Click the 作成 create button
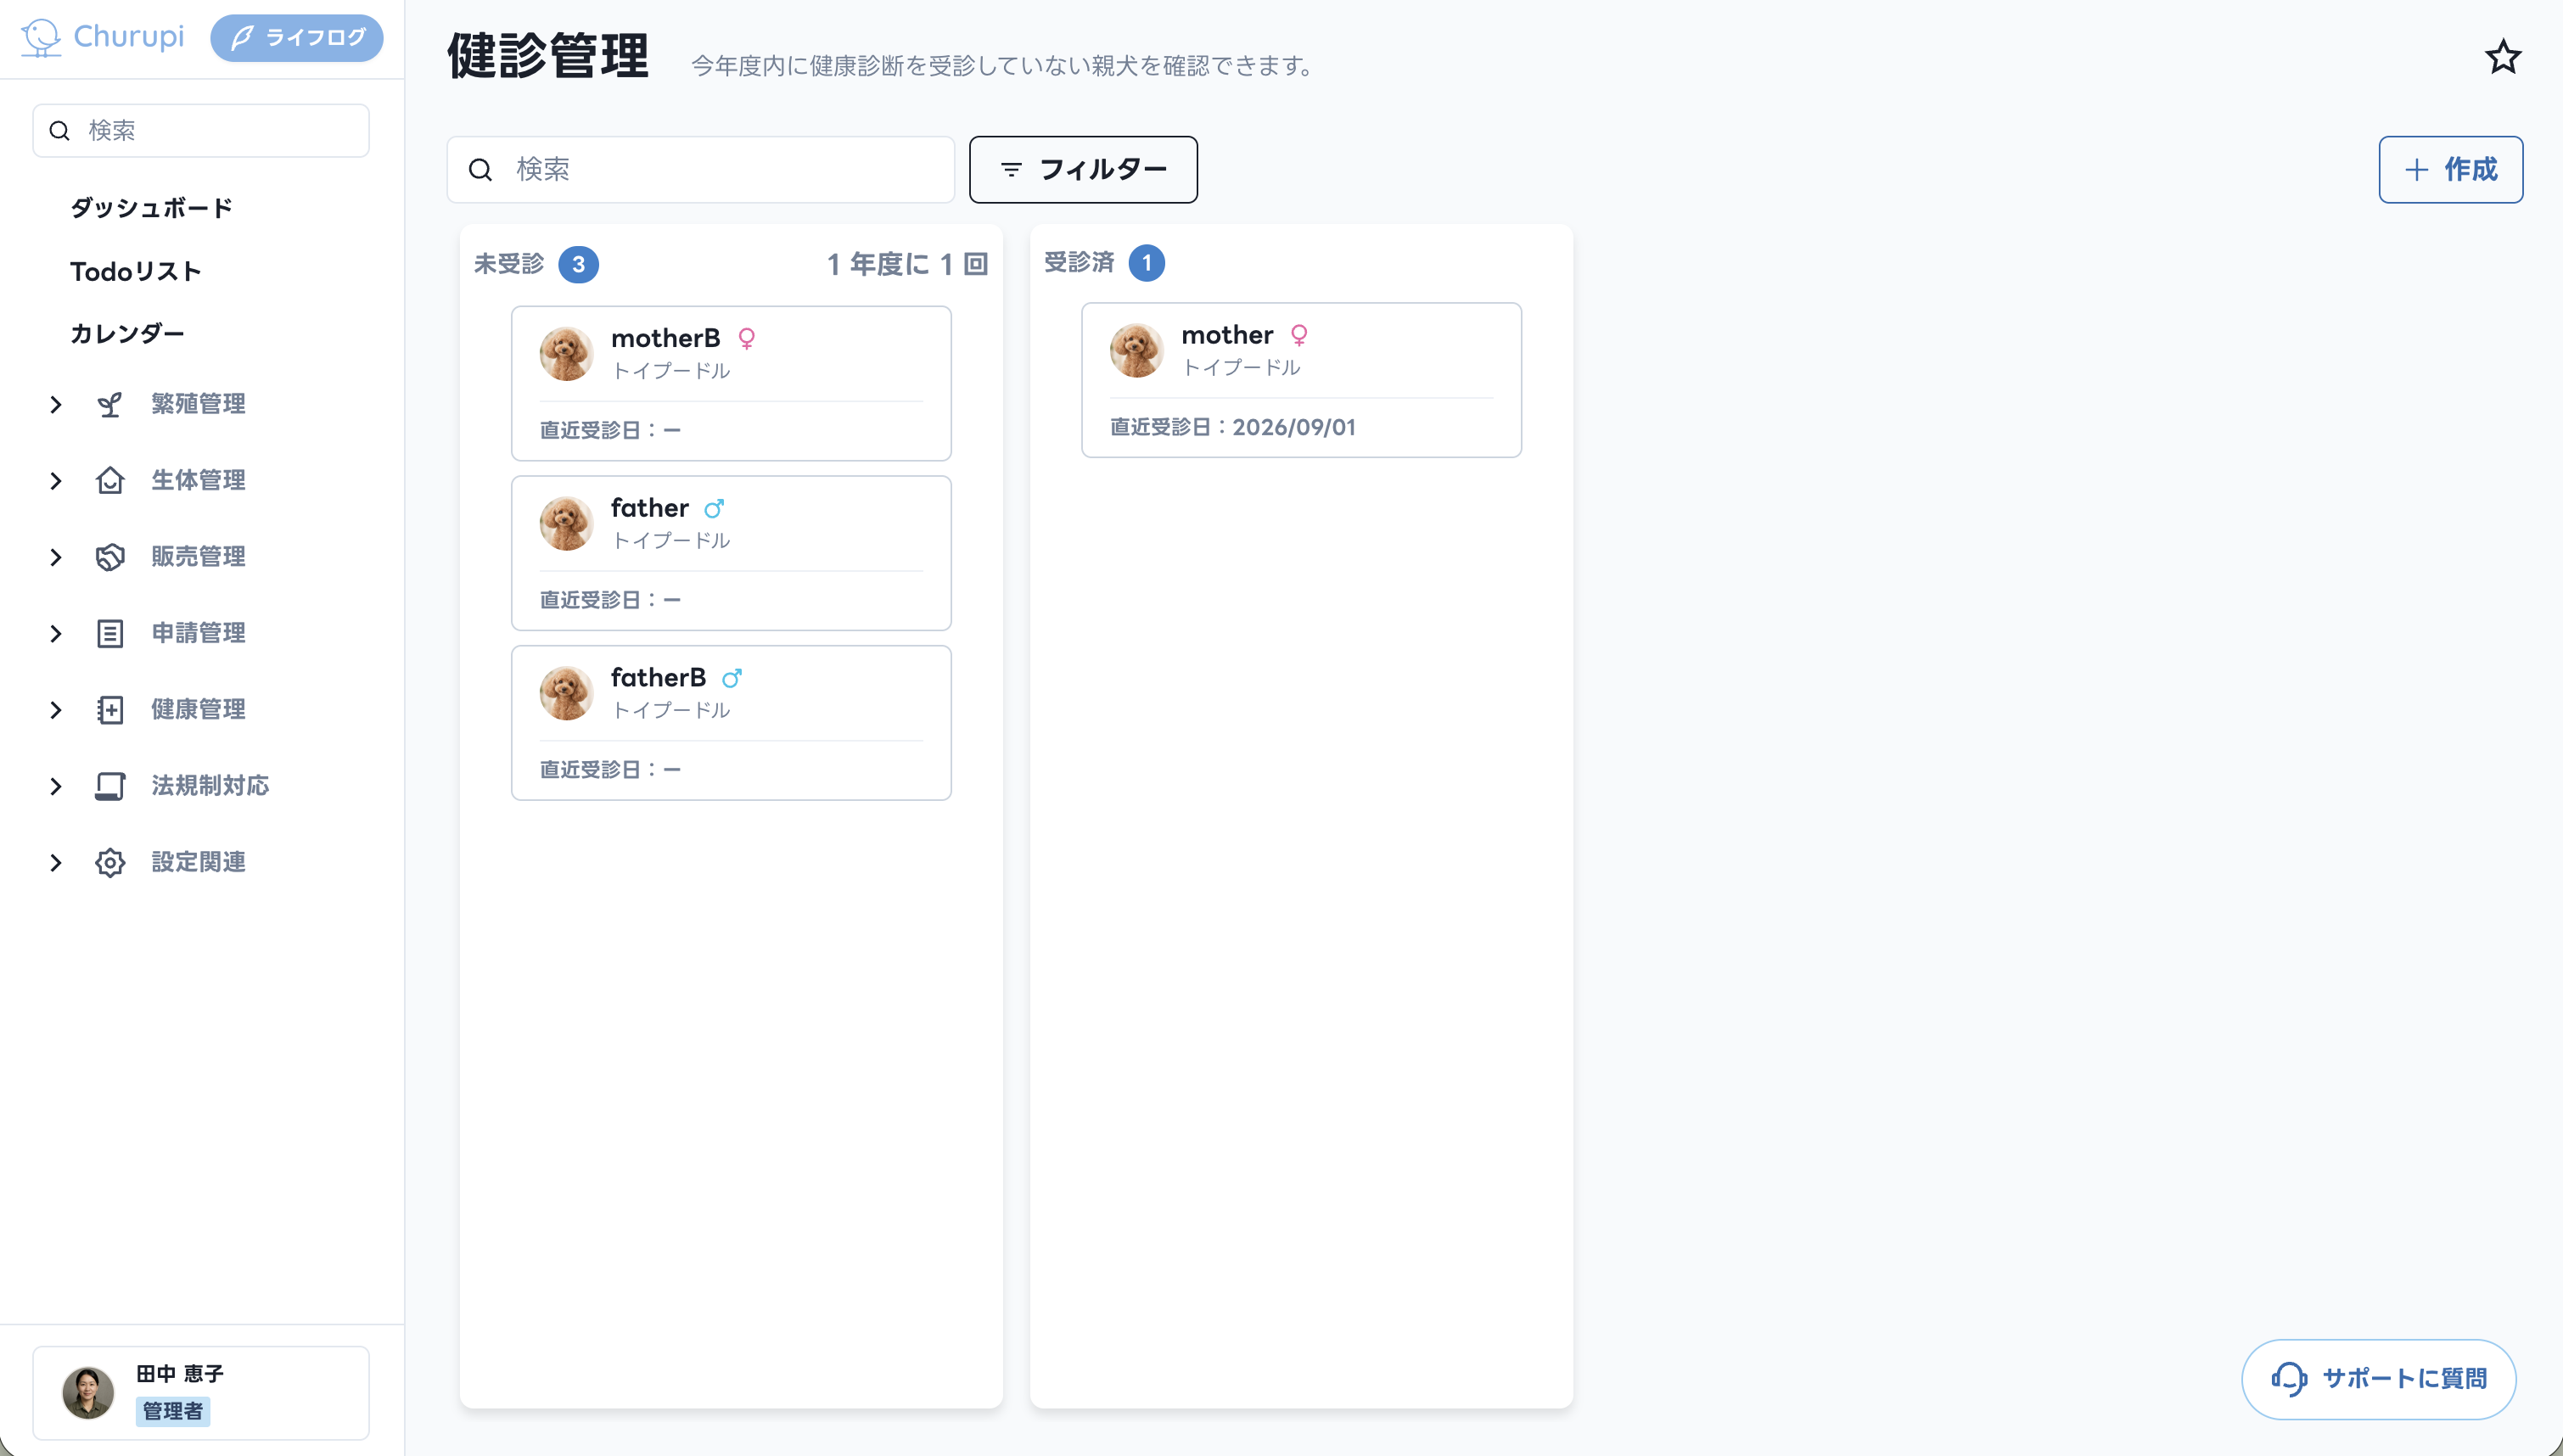The height and width of the screenshot is (1456, 2563). [x=2450, y=170]
